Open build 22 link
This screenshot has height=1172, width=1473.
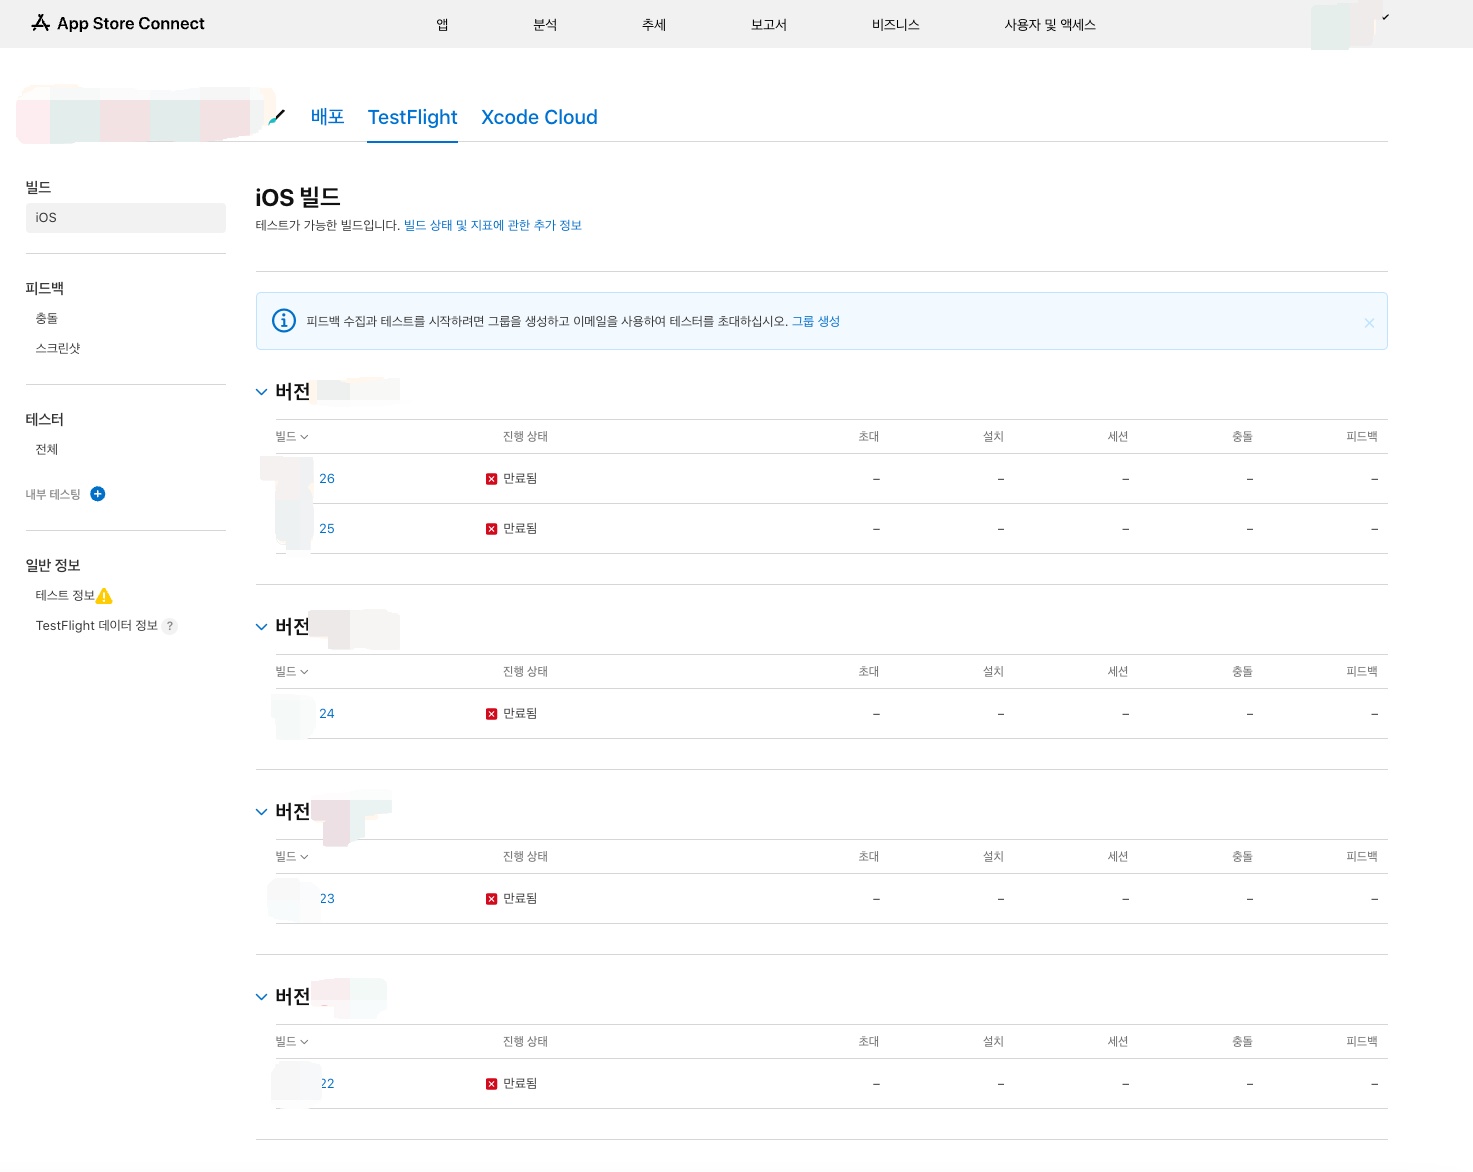click(x=327, y=1084)
